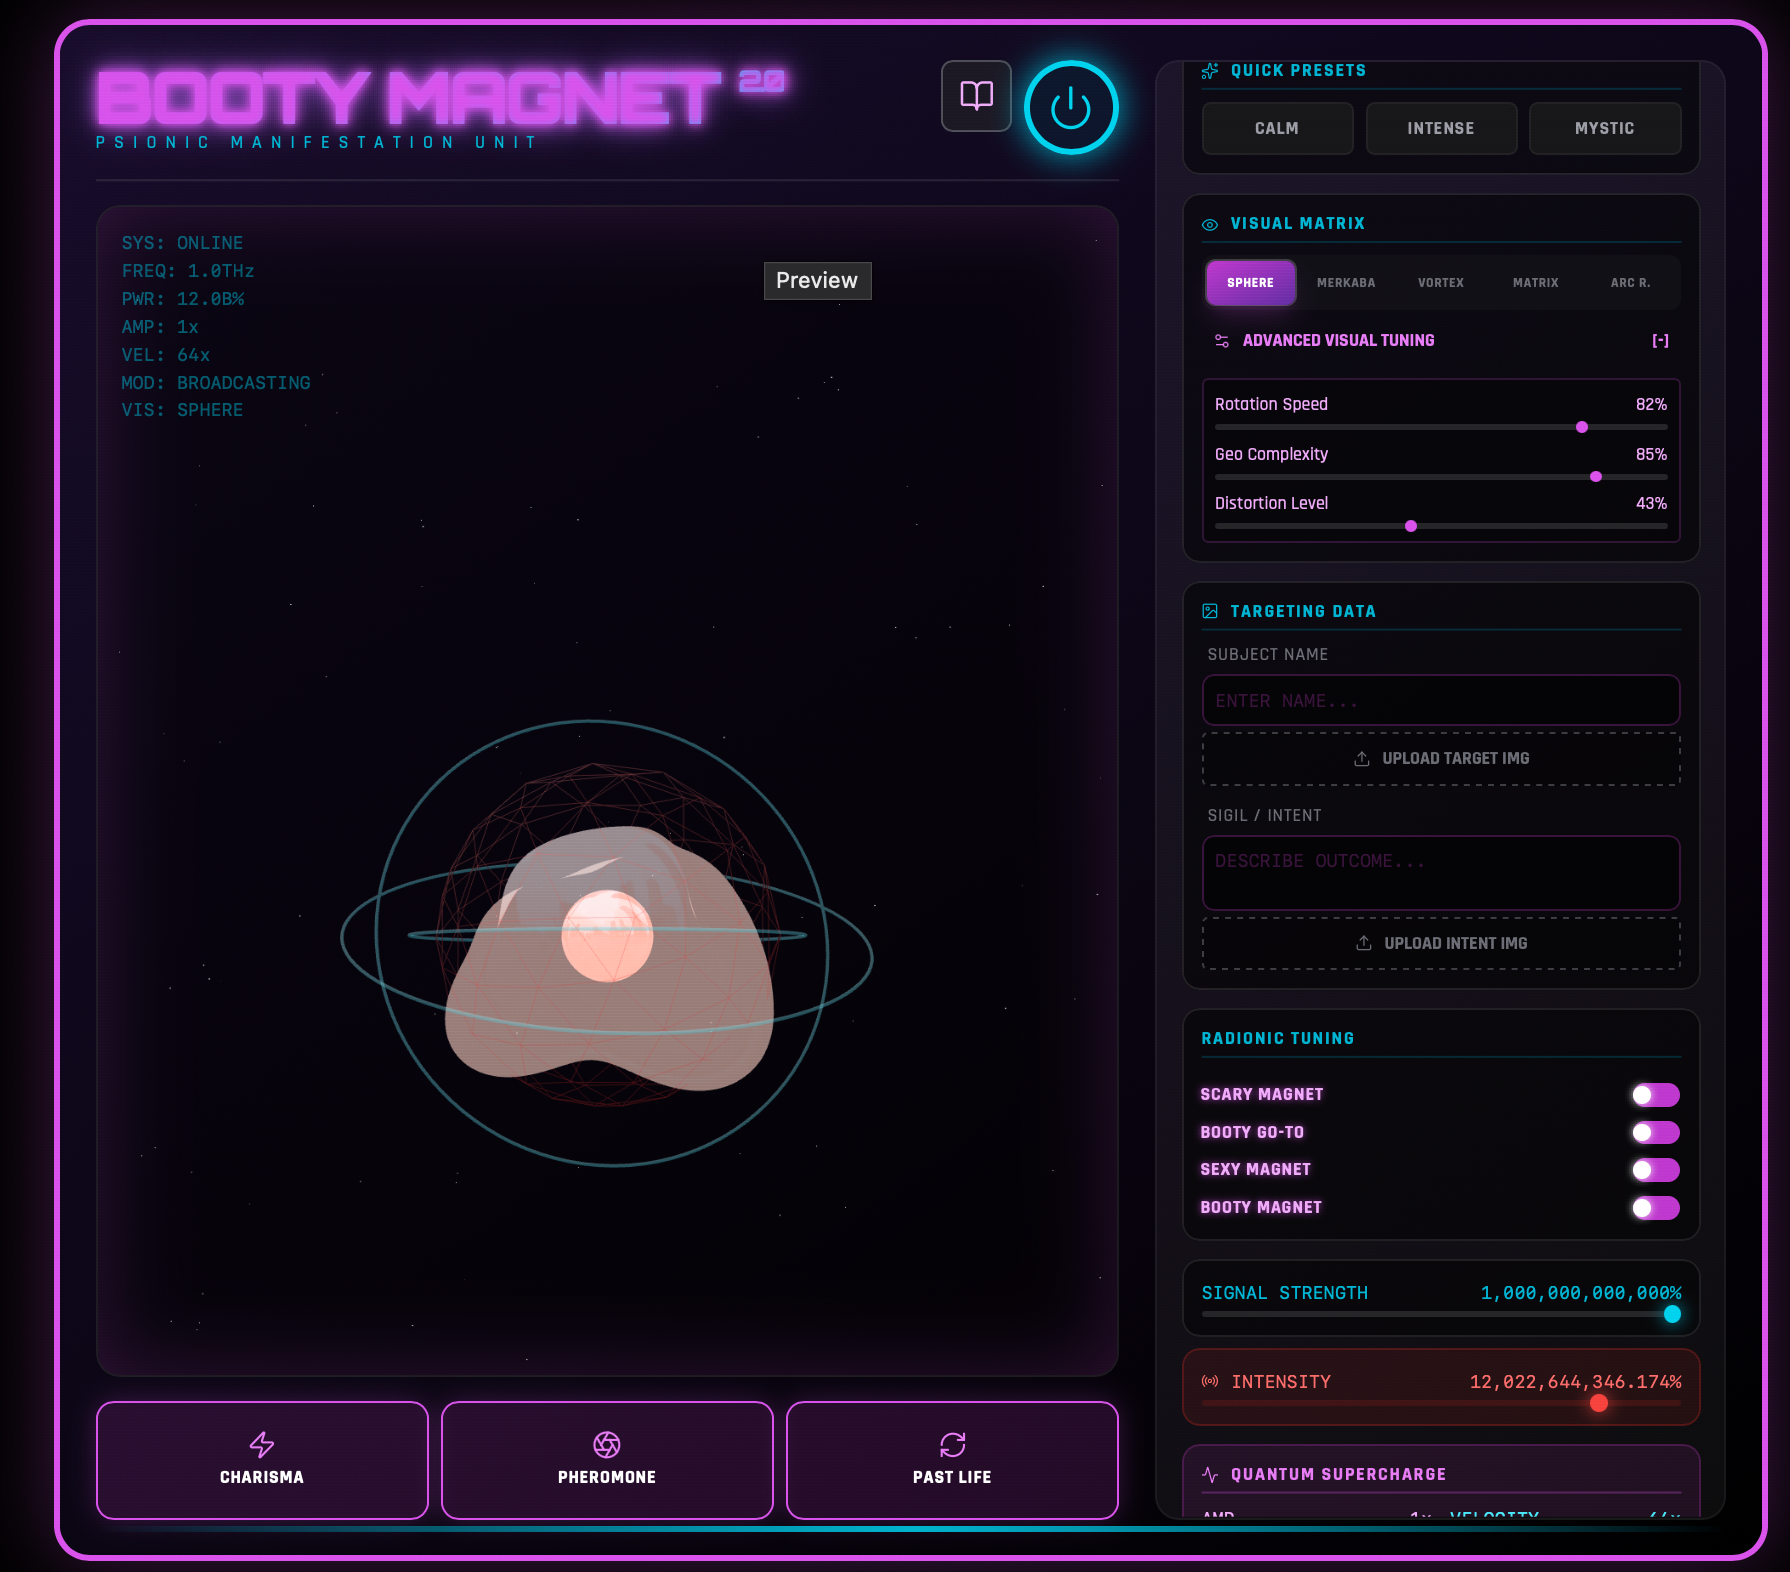Expand the Quantum Supercharge section header
The image size is (1790, 1572).
tap(1338, 1475)
